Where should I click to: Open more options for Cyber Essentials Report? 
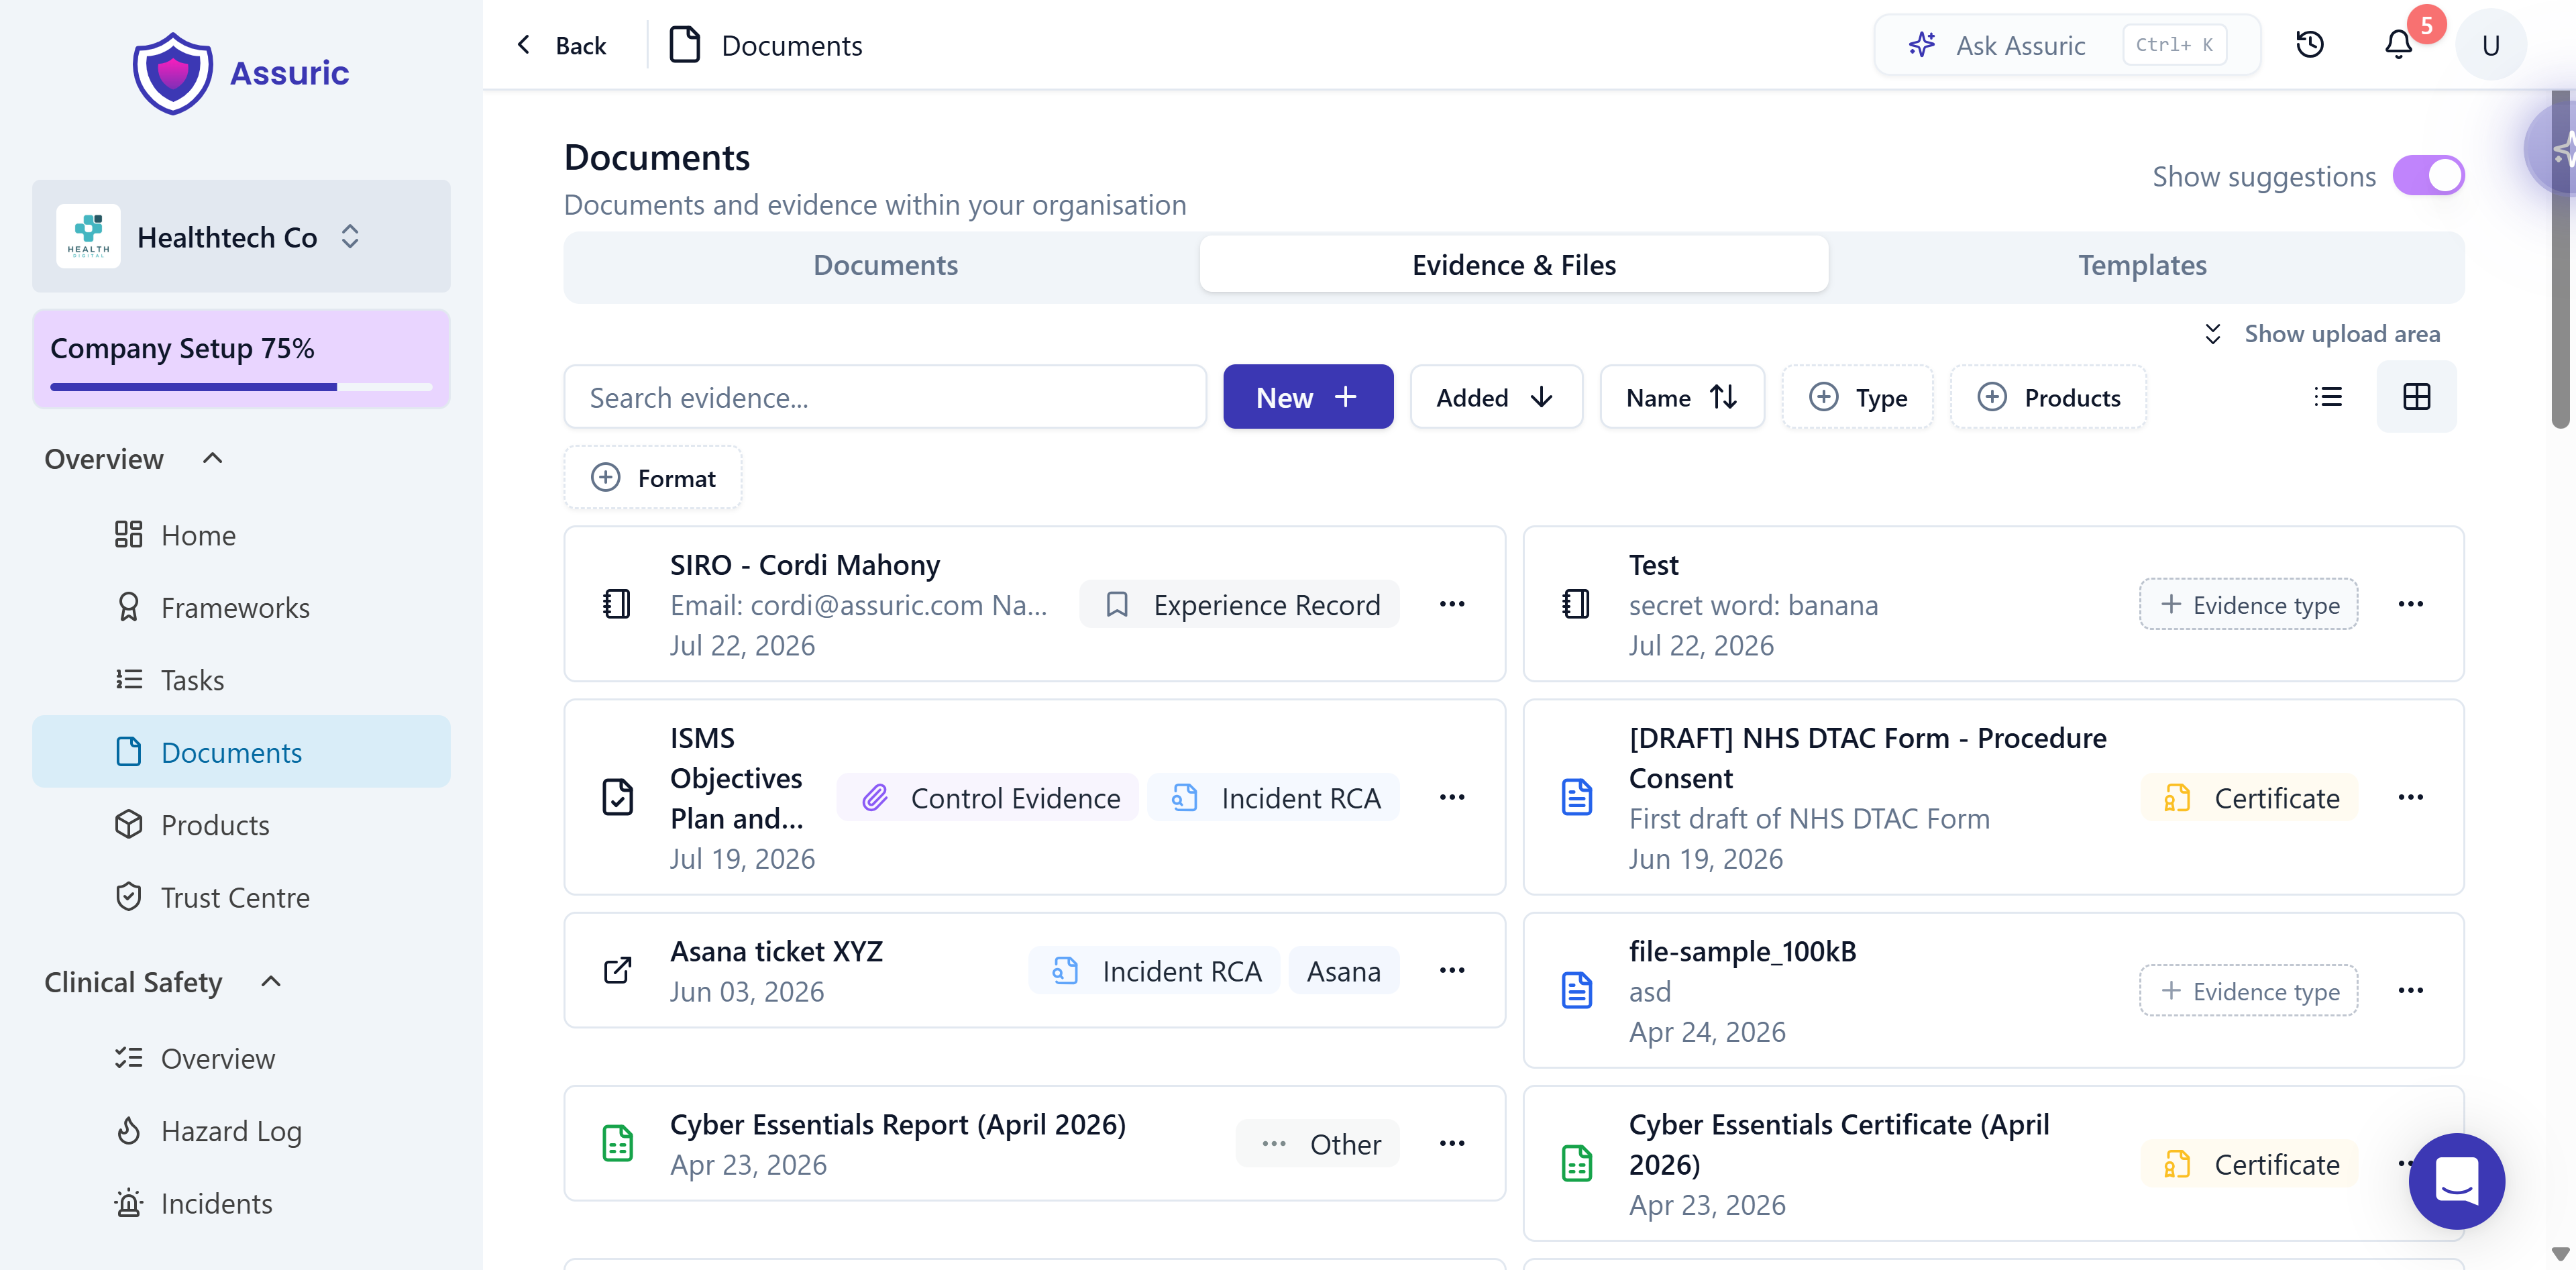pos(1452,1143)
